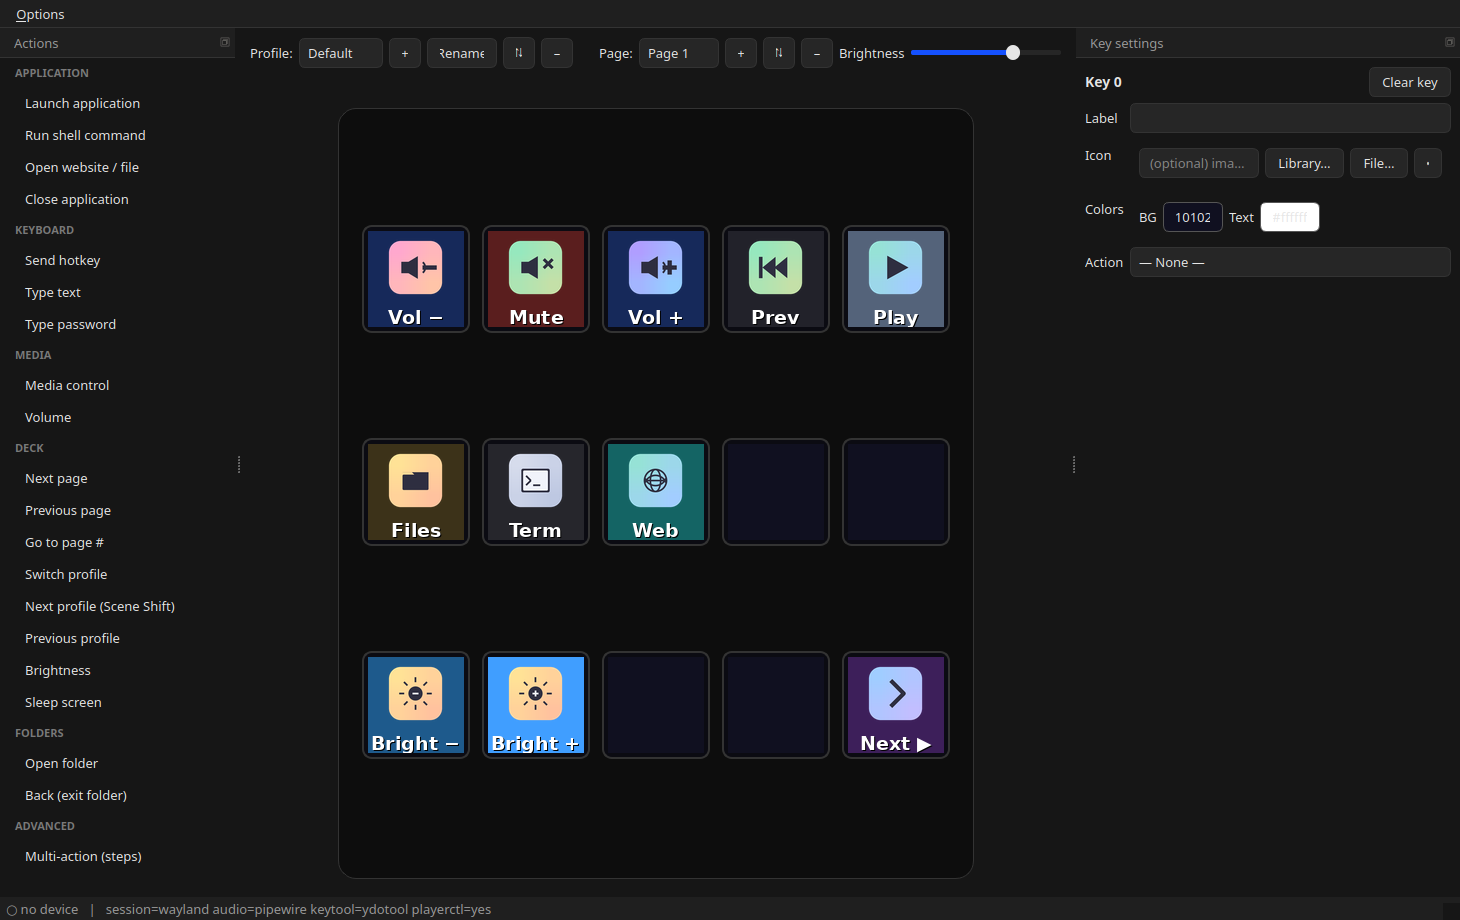Select Volume action
This screenshot has width=1460, height=920.
tap(118, 417)
